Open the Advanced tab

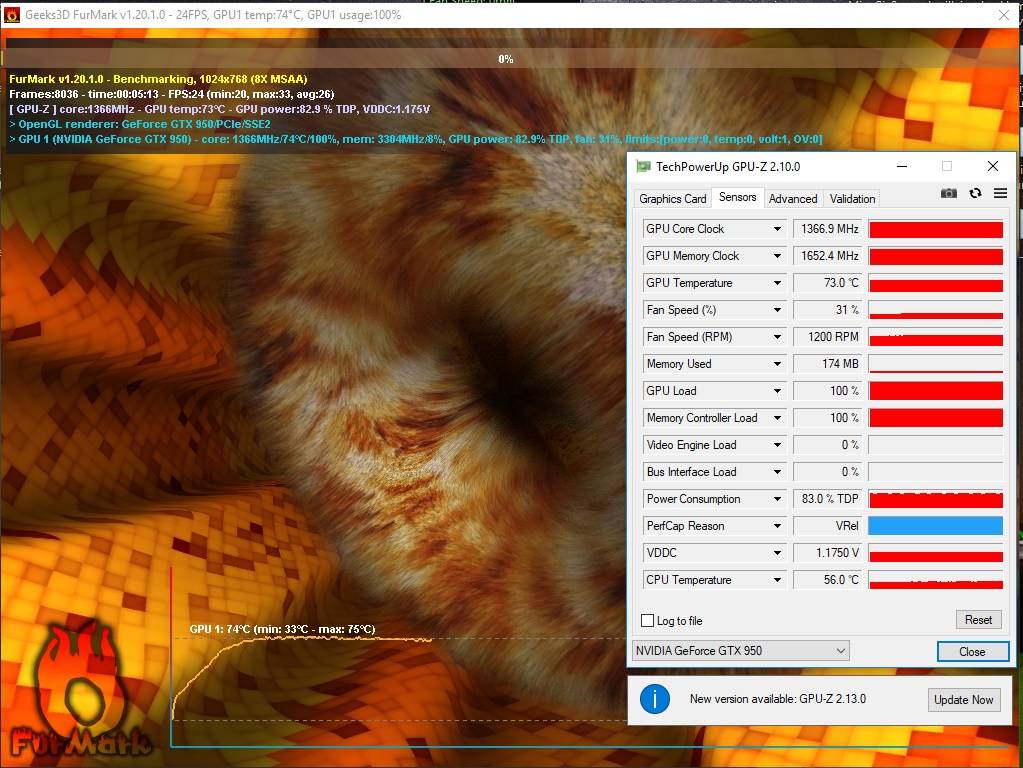pos(793,198)
